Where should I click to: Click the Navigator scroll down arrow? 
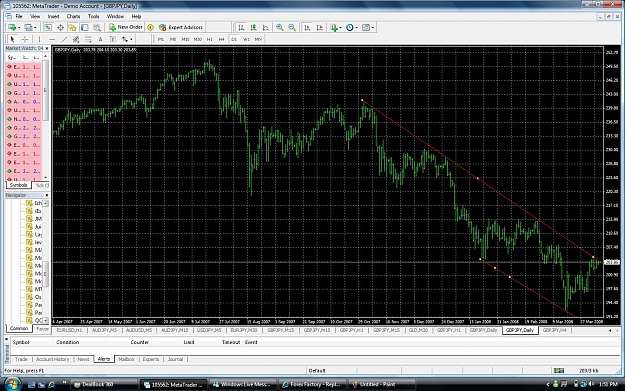point(45,320)
